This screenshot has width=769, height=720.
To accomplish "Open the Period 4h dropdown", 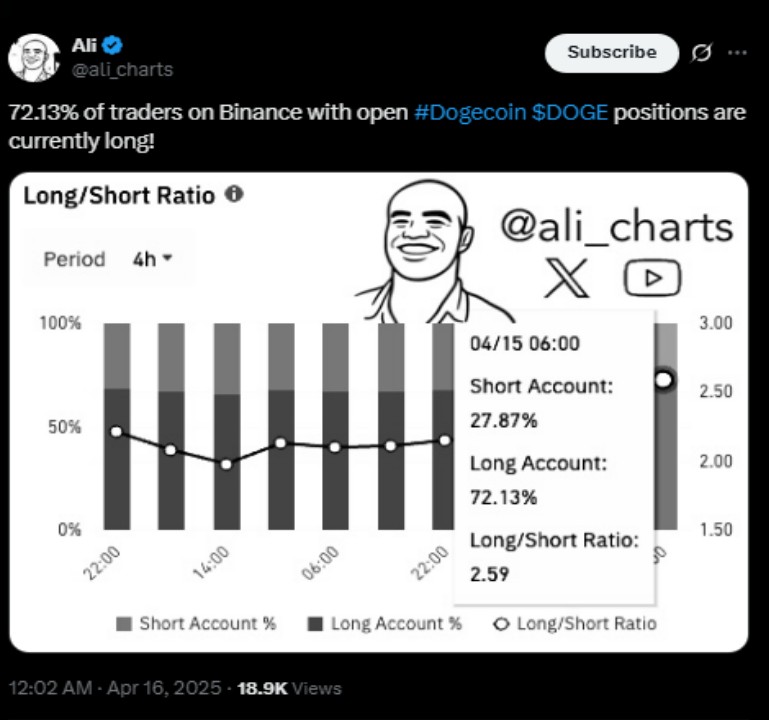I will [152, 259].
